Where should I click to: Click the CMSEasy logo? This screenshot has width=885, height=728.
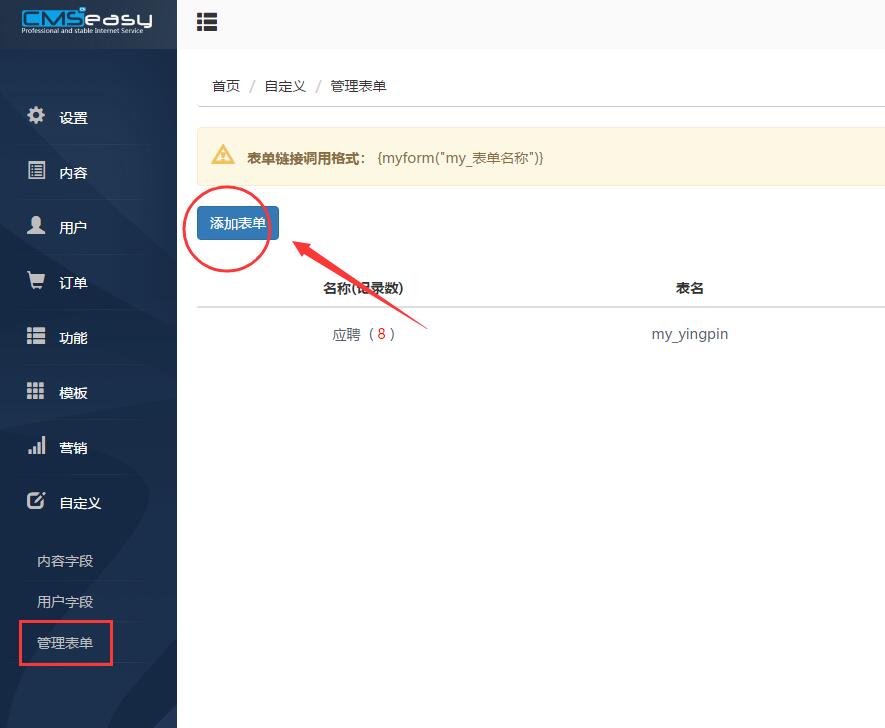click(87, 20)
